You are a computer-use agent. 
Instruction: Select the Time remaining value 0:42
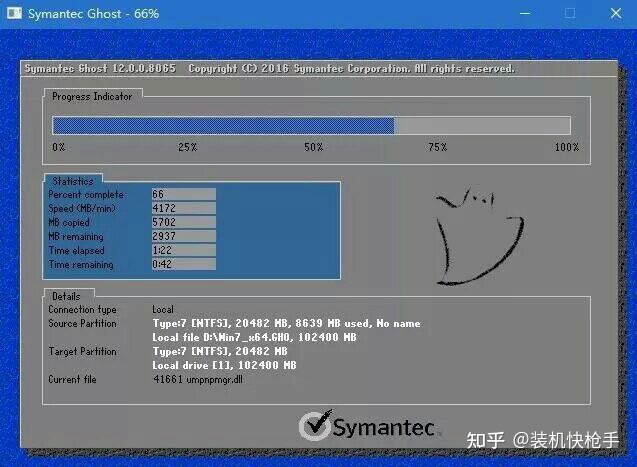[184, 264]
